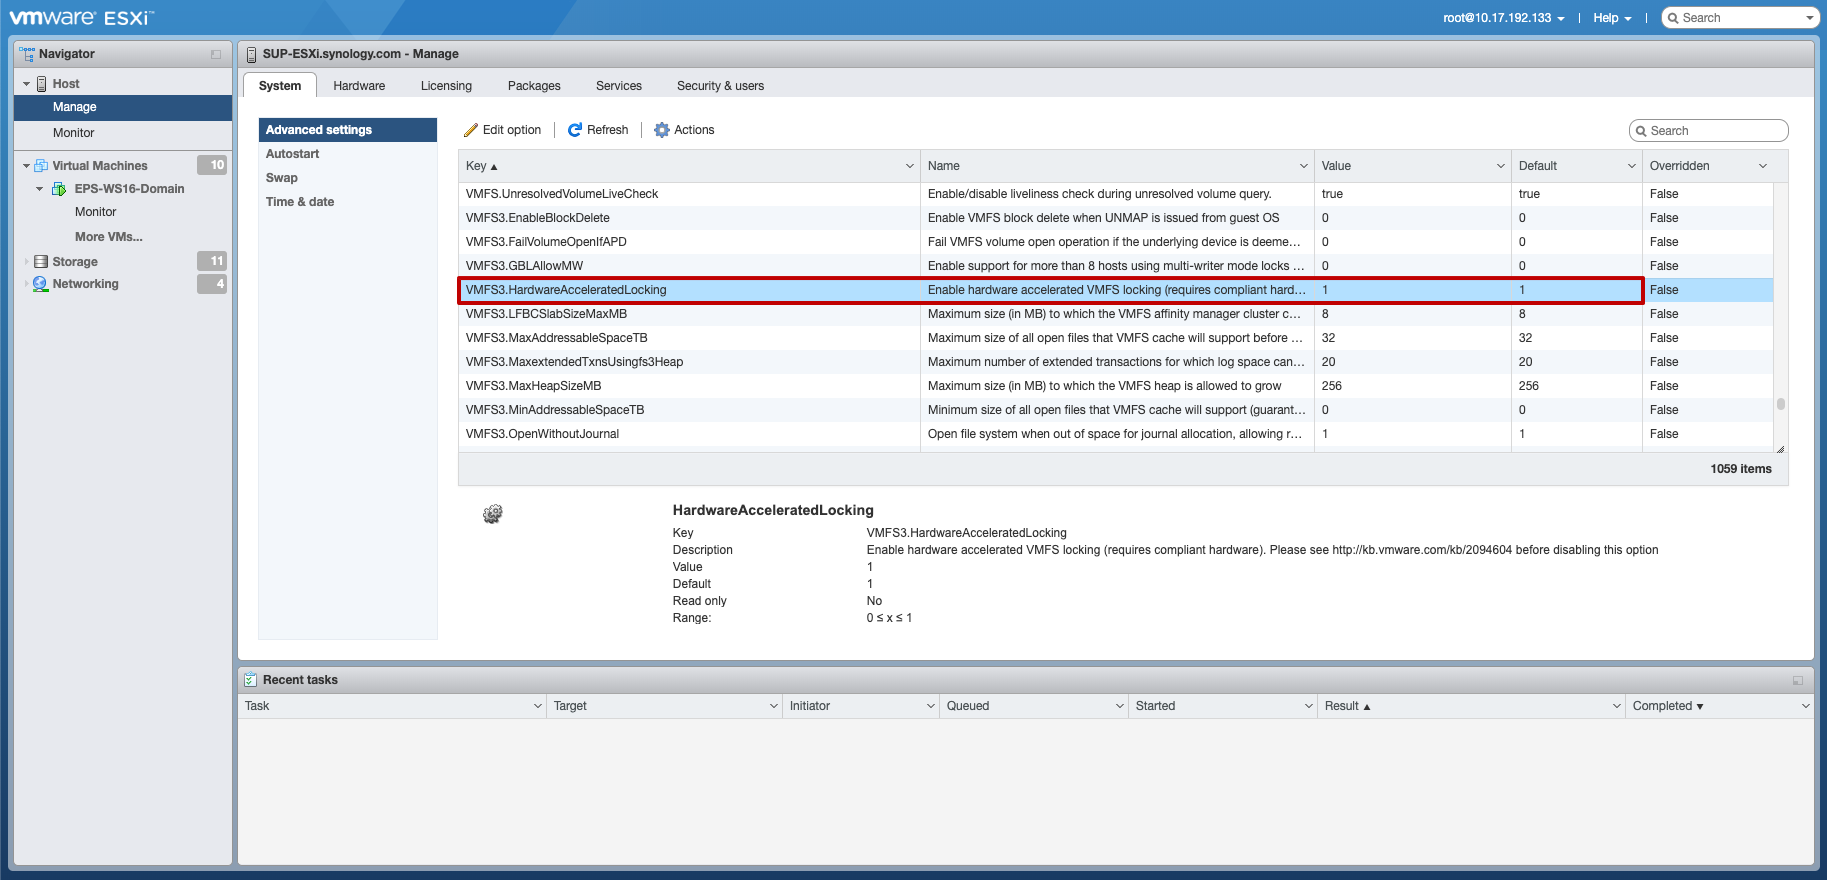The image size is (1827, 880).
Task: Click the Virtual Machines icon
Action: [41, 166]
